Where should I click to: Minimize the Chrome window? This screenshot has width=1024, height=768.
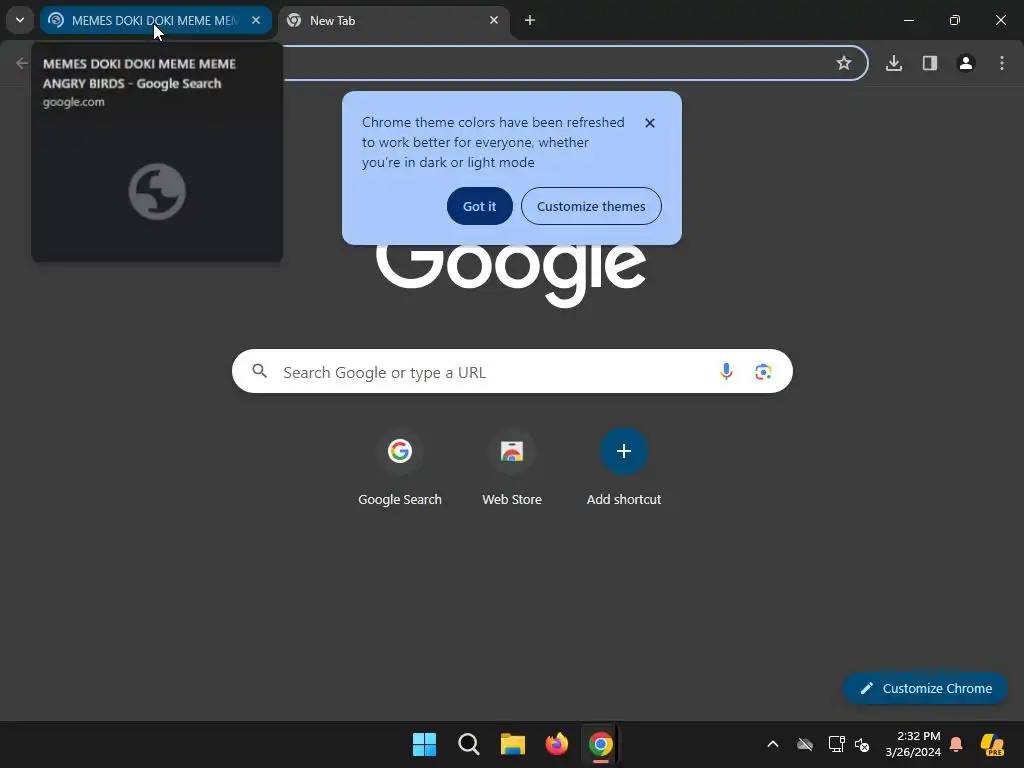pyautogui.click(x=908, y=20)
